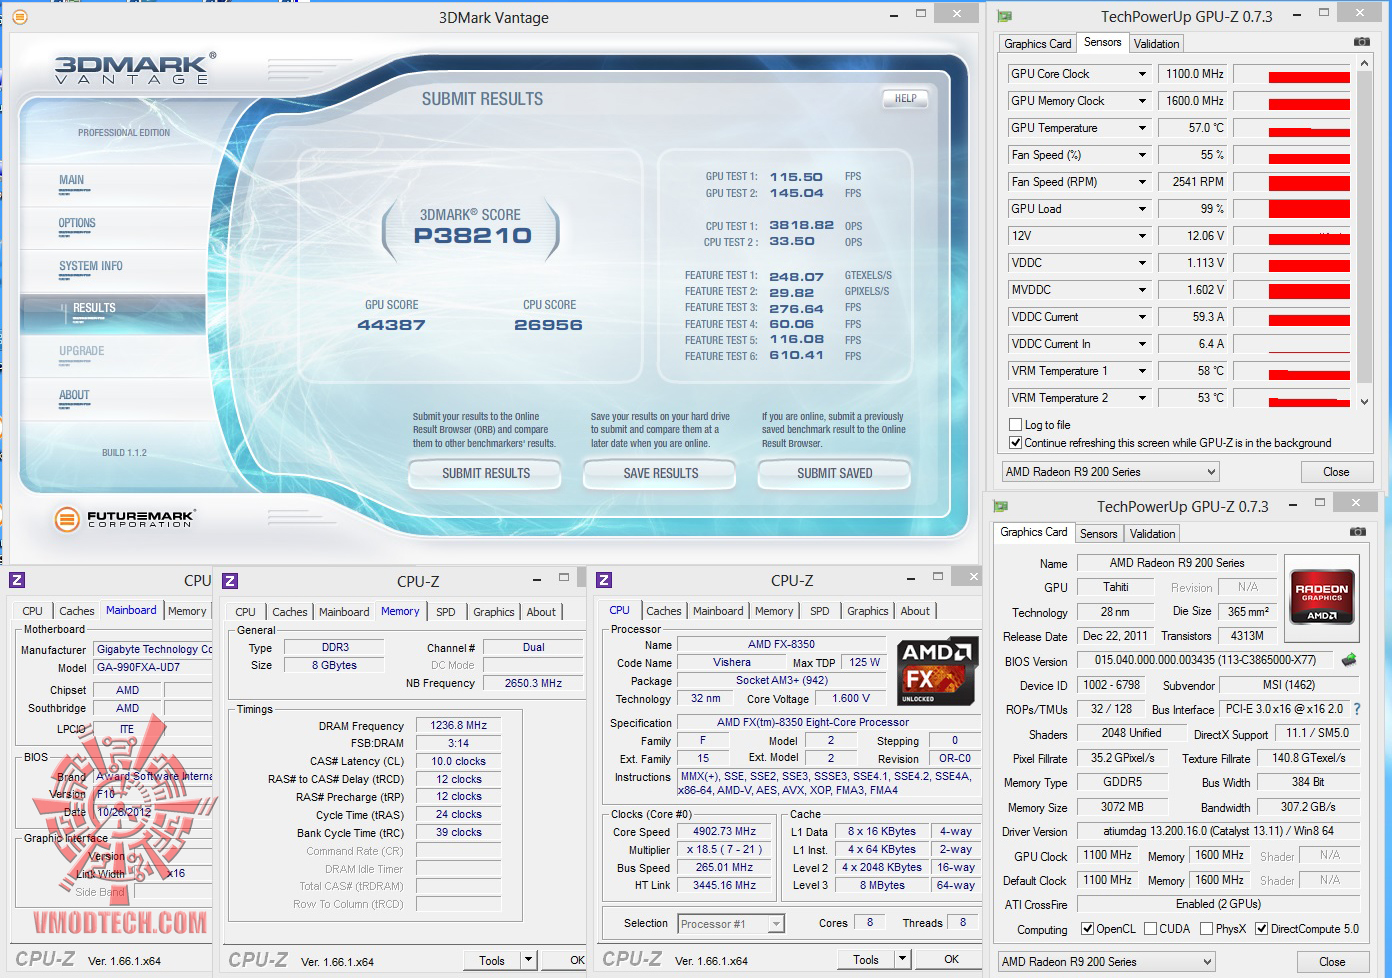Select the RESULTS section in 3DMark Vantage
1392x978 pixels.
tap(94, 308)
